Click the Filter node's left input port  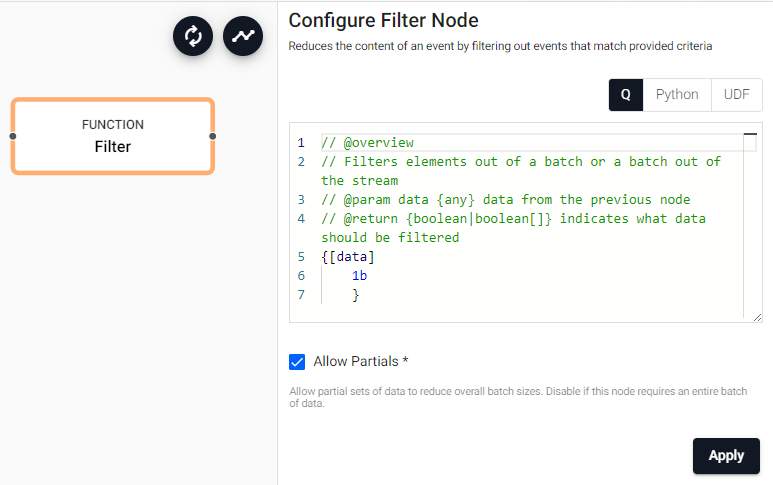tap(13, 137)
